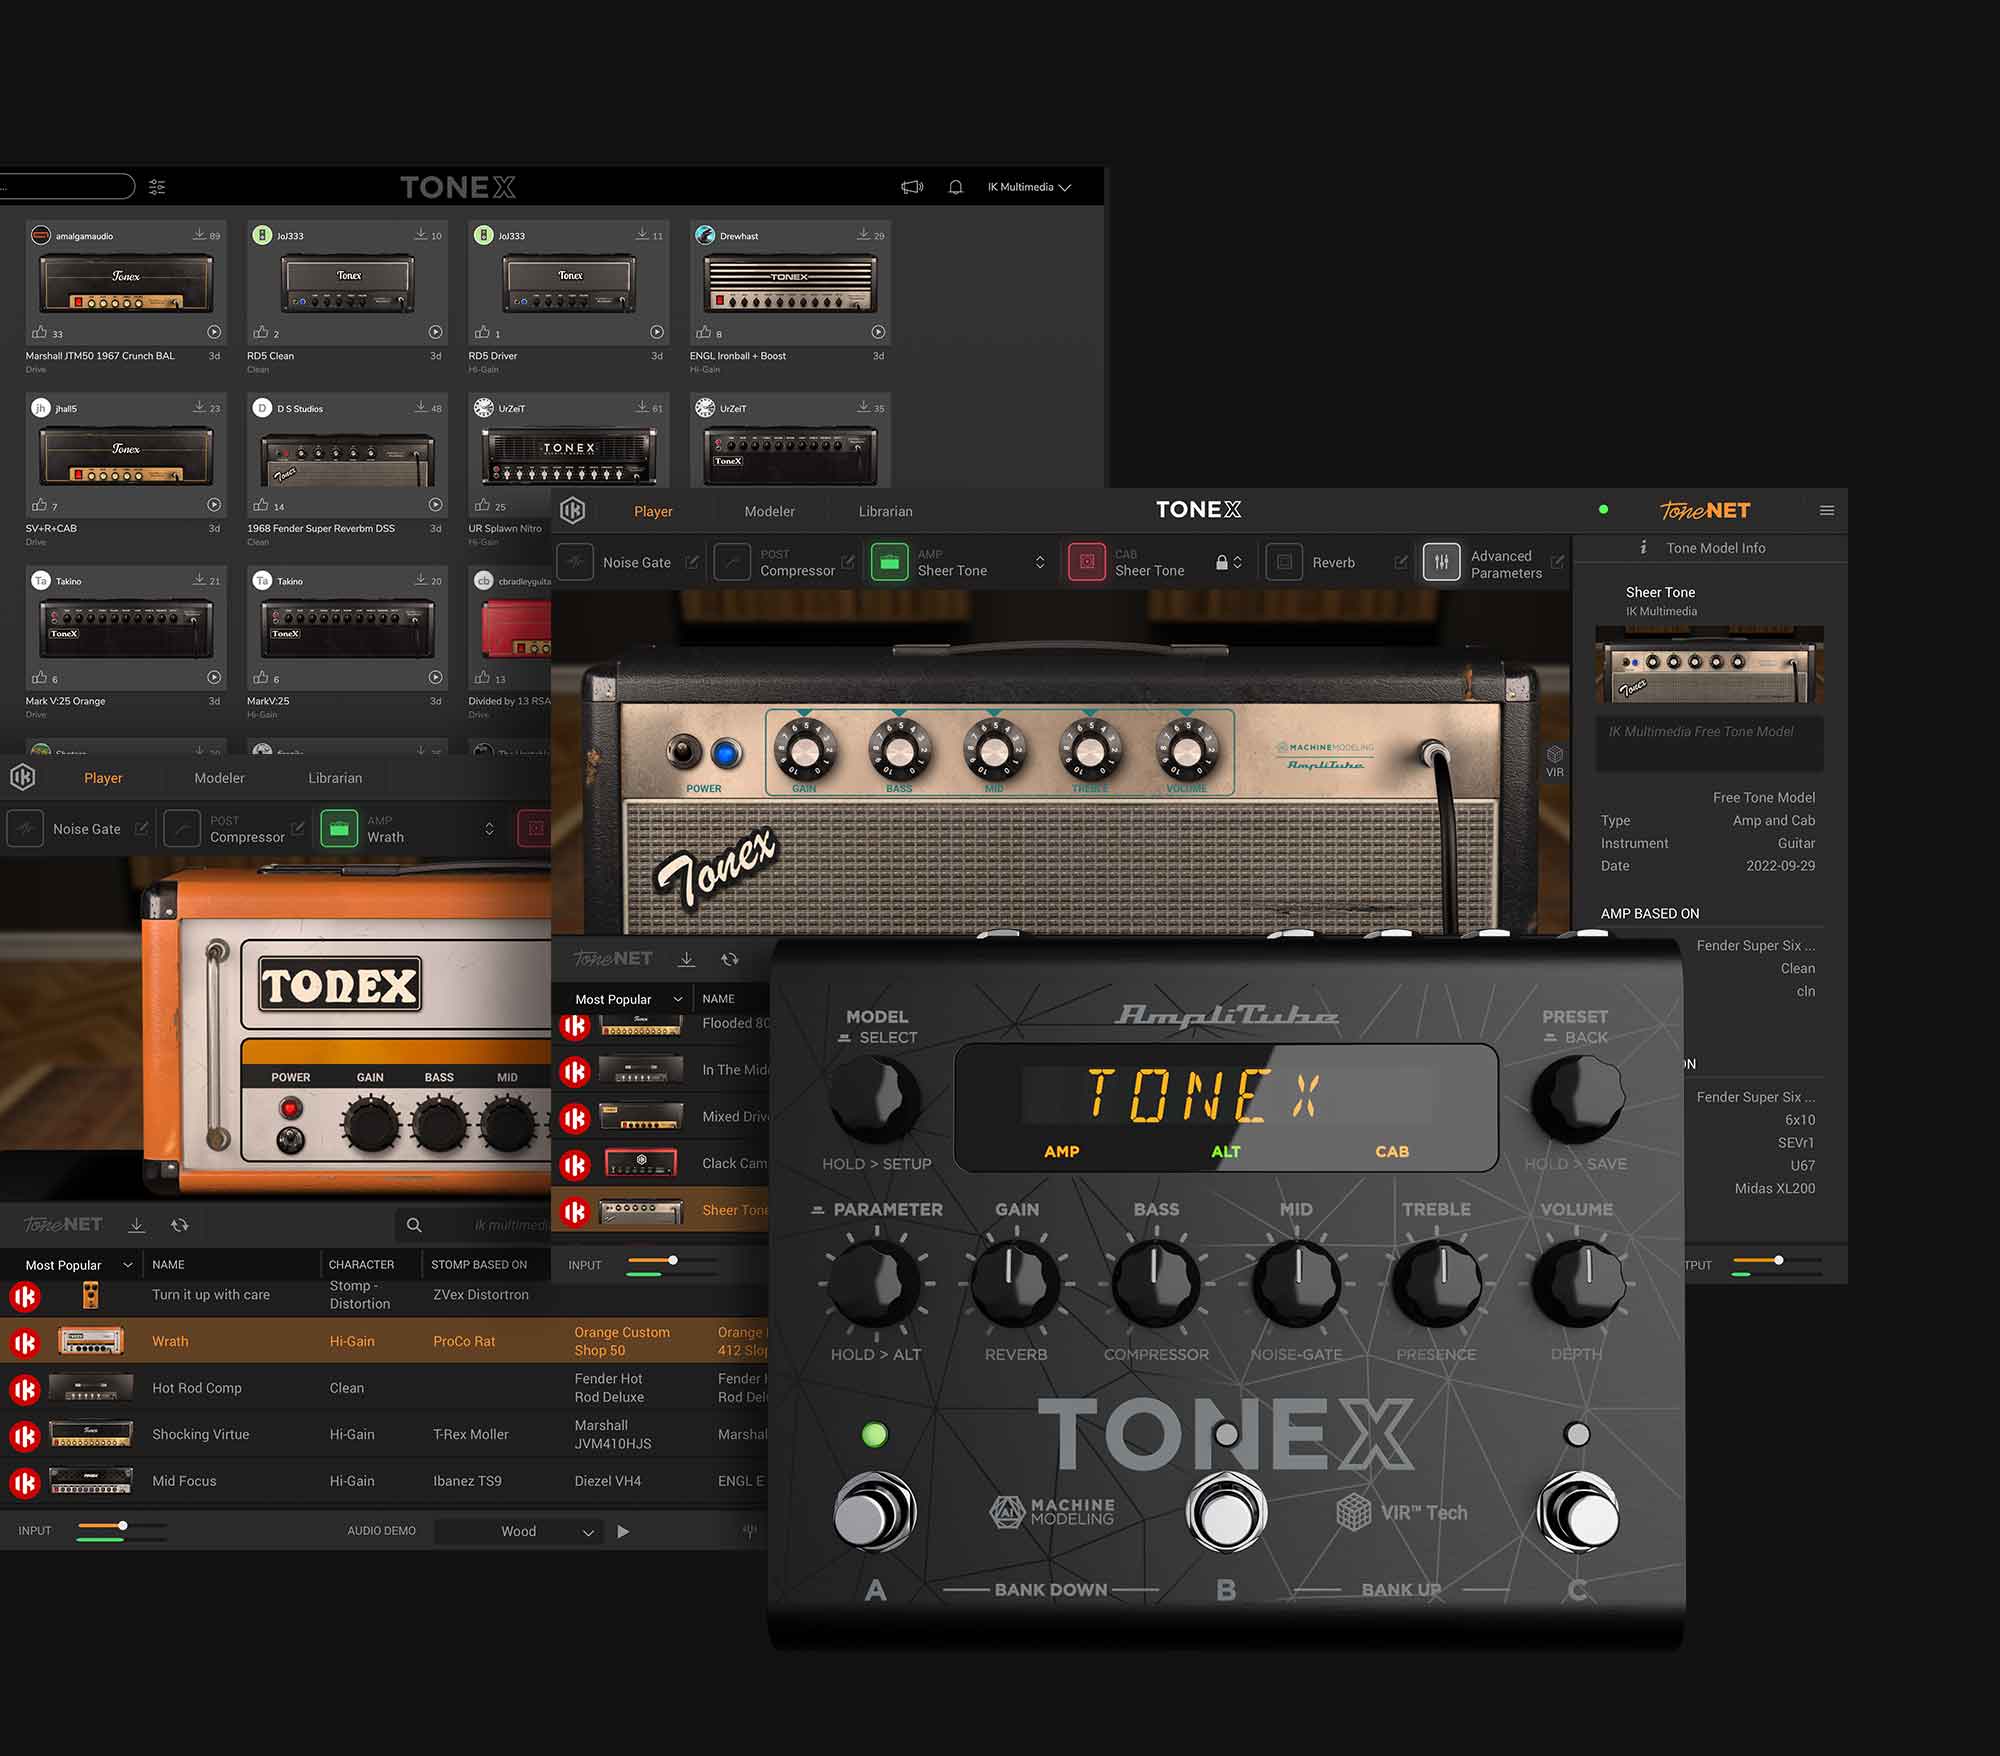Select the Hot Rod Comp row
The image size is (2000, 1756).
[385, 1388]
